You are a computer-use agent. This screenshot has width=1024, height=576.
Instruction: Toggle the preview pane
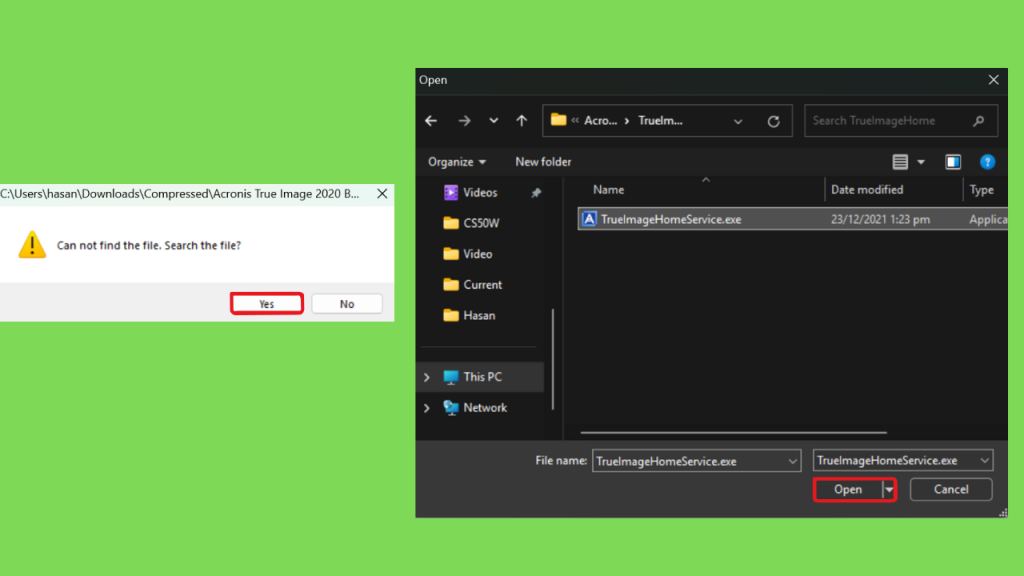click(x=953, y=162)
